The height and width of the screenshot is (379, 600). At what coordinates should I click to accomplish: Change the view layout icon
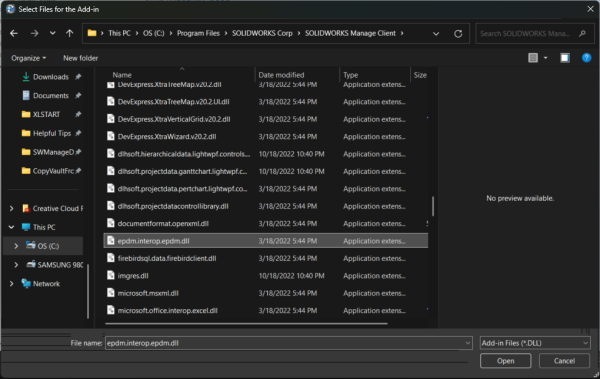click(533, 58)
